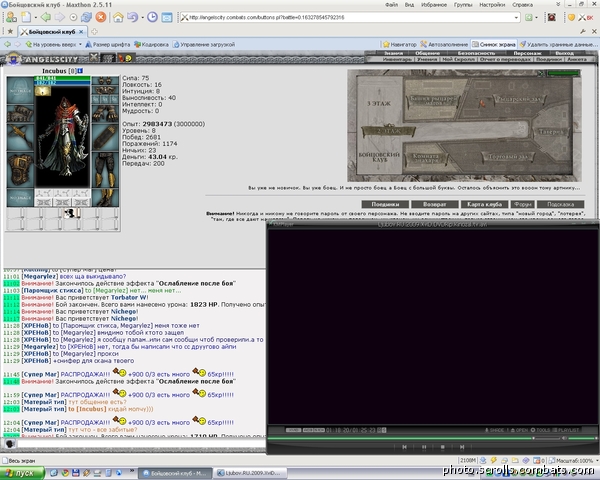This screenshot has height=480, width=600.
Task: Click Удалить хранимые данные item
Action: (x=557, y=44)
